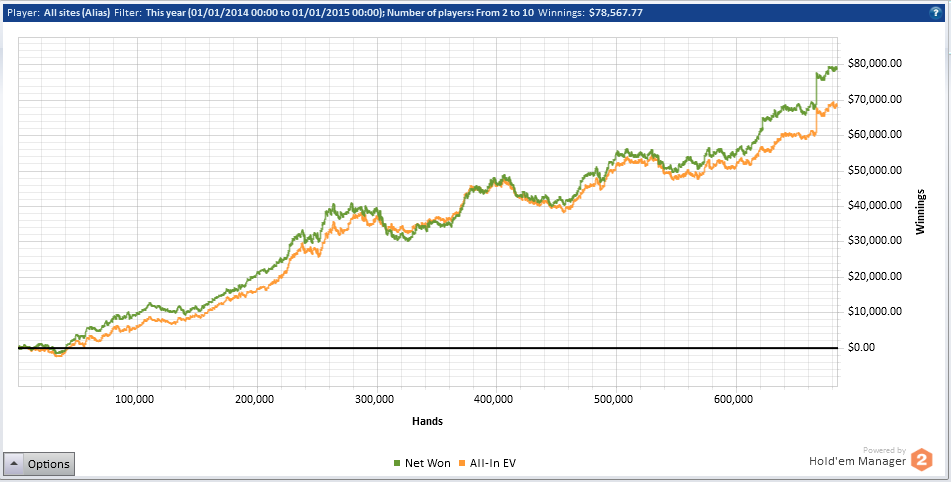Toggle the All-In EV legend entry
The width and height of the screenshot is (951, 482).
pos(487,463)
